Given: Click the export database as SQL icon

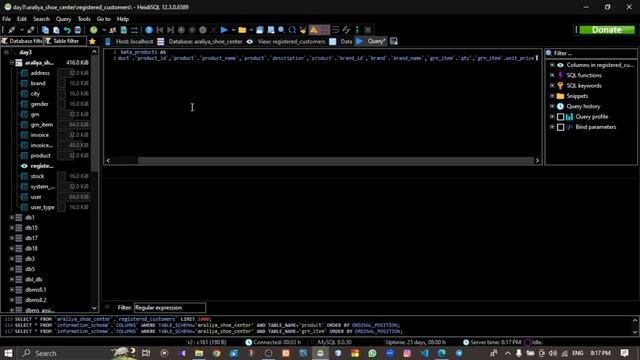Looking at the screenshot, I should [124, 30].
